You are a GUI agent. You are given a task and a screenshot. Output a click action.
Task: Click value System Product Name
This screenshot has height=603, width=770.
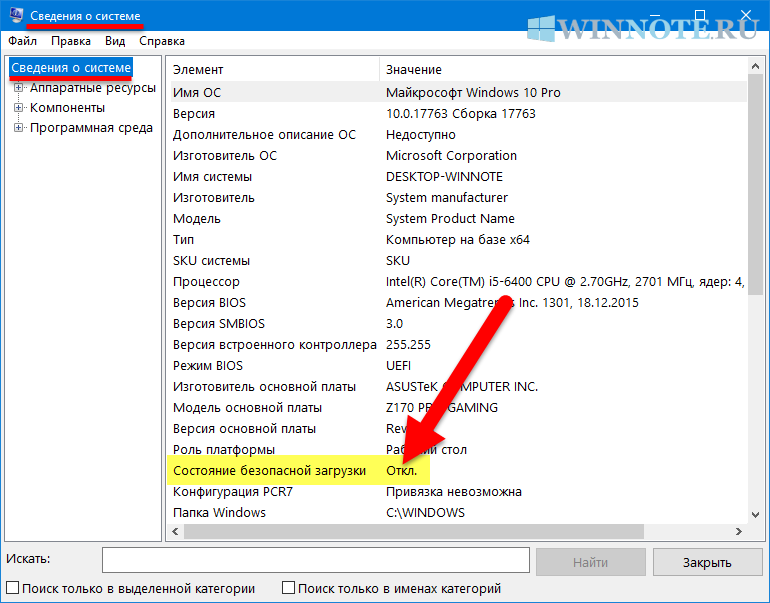pos(450,219)
